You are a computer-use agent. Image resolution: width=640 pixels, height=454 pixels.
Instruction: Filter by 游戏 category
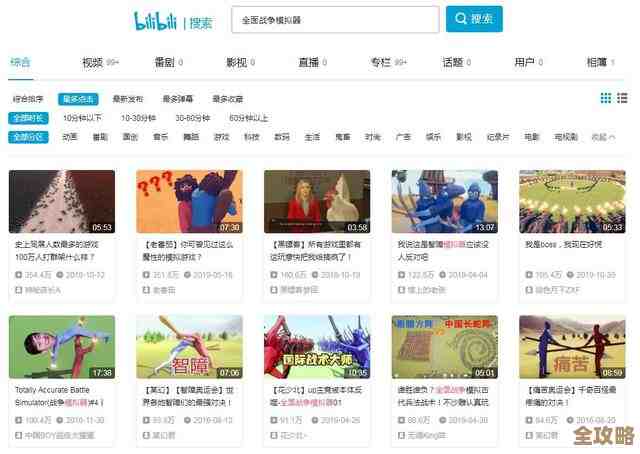222,137
